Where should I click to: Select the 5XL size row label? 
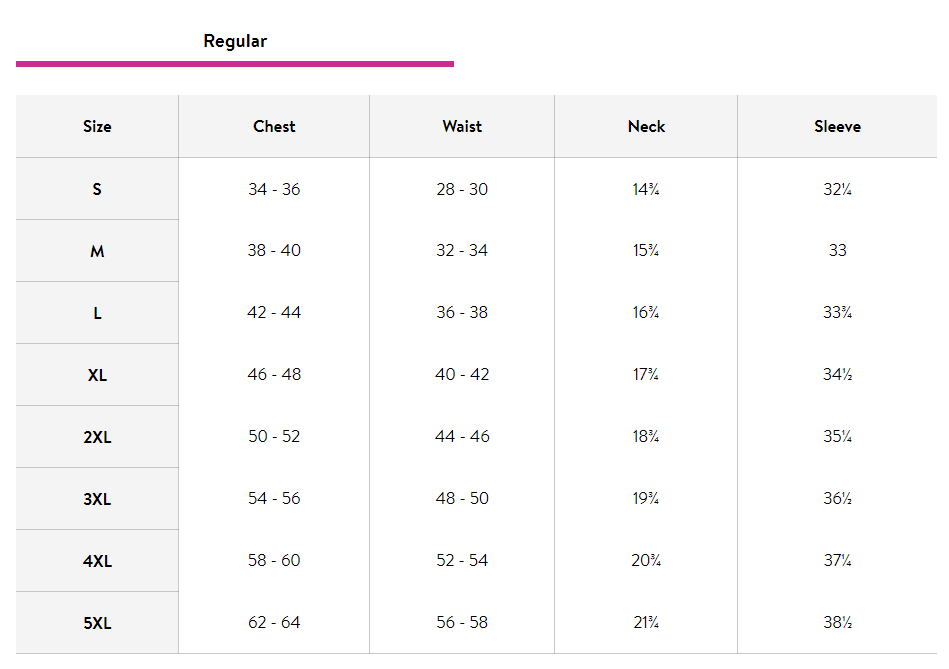click(x=97, y=623)
